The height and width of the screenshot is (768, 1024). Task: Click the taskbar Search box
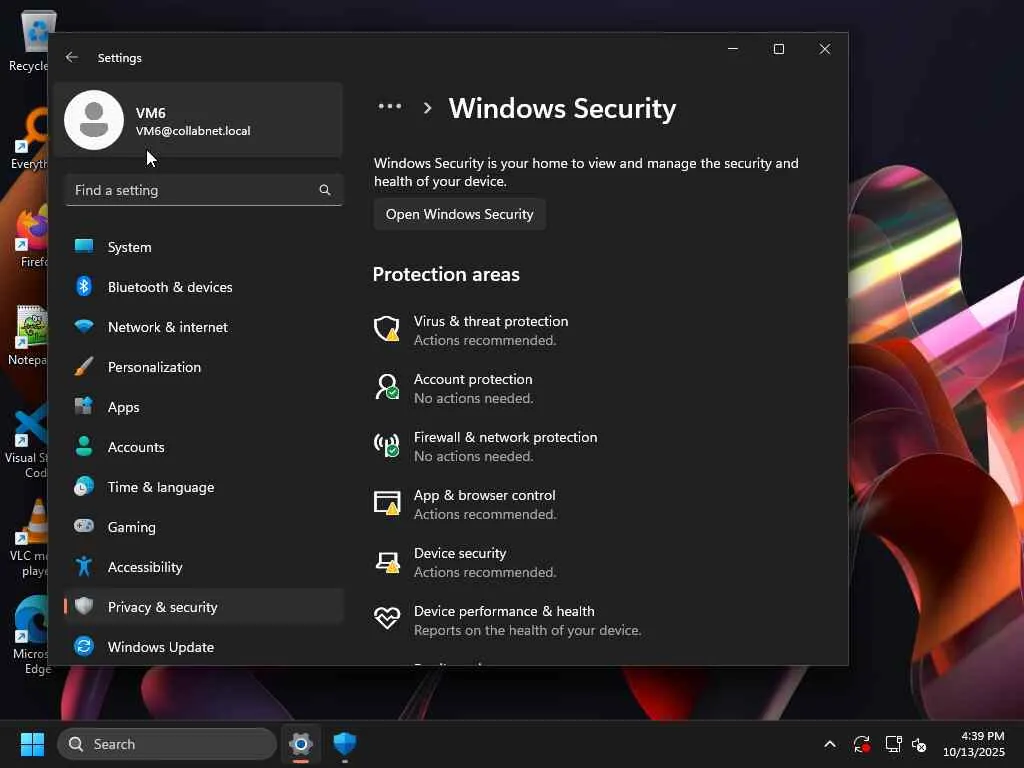(167, 744)
